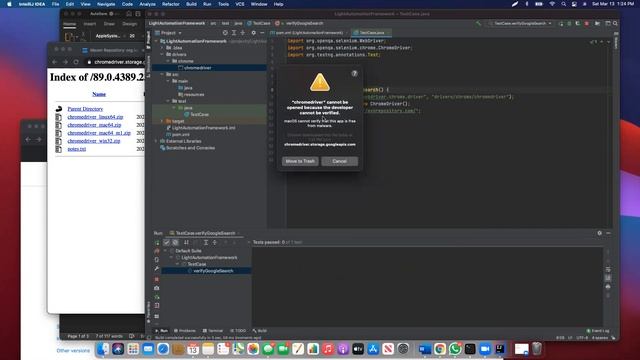Collapse the test folder
This screenshot has width=640, height=360.
coord(168,101)
